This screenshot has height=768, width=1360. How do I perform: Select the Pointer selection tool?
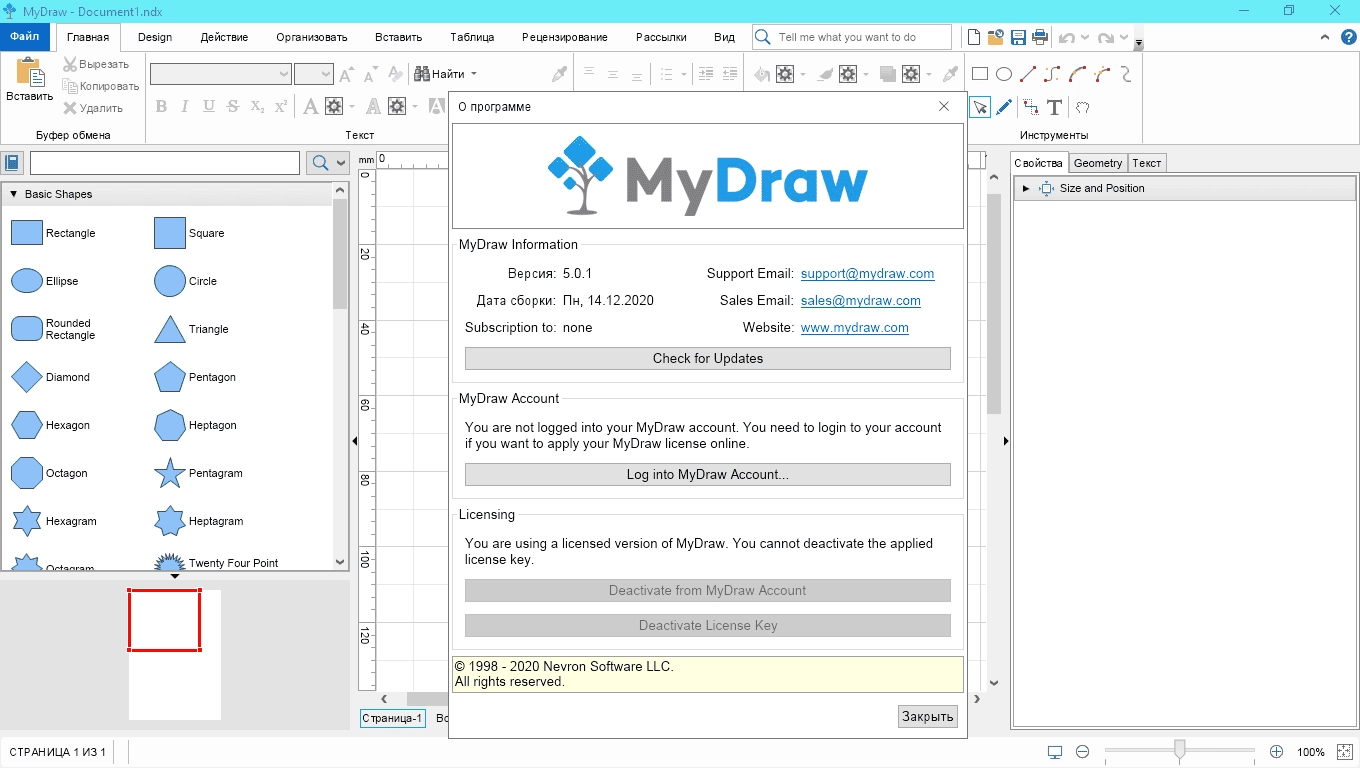point(980,107)
